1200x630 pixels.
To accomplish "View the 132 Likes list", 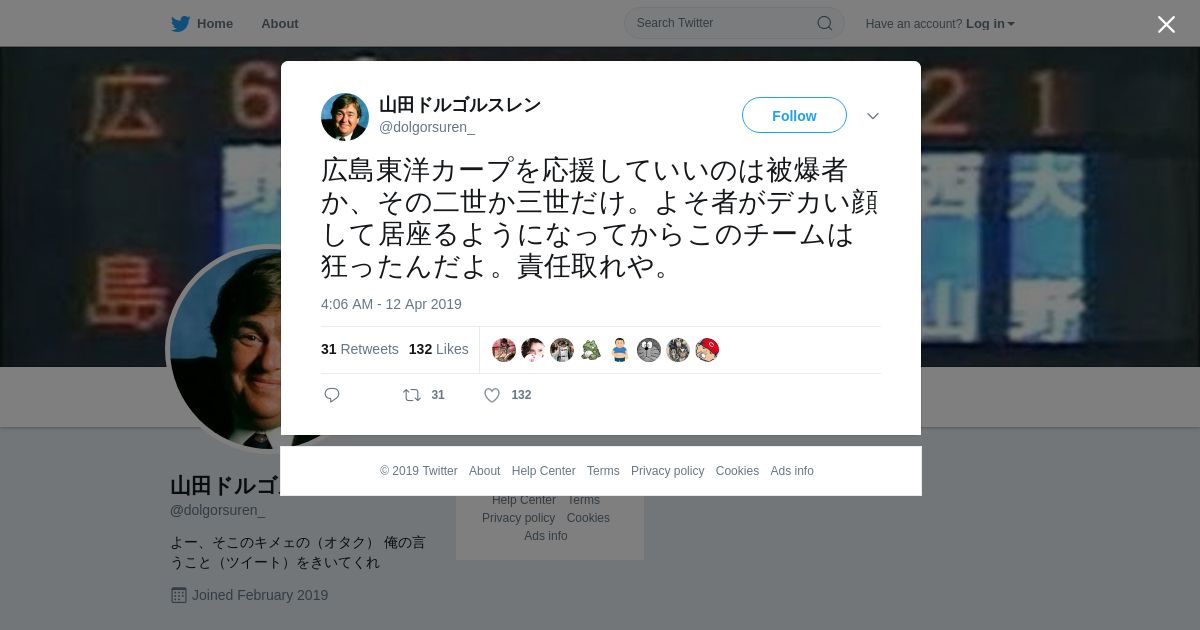I will [x=438, y=349].
